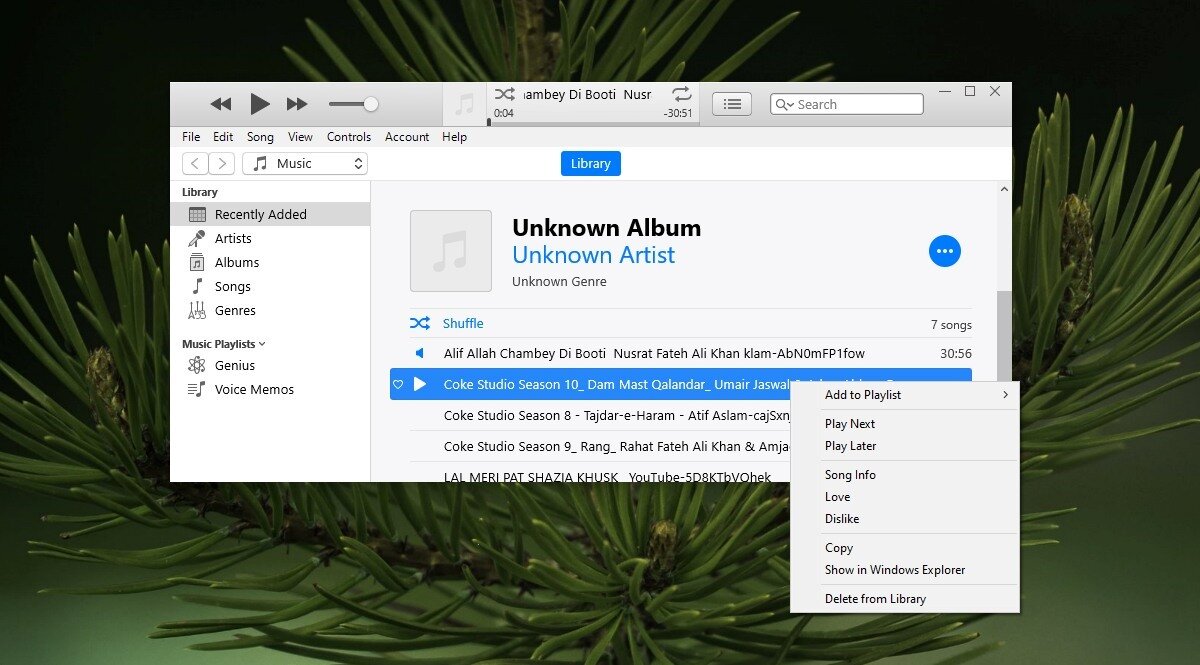Open the Genres view

click(233, 310)
